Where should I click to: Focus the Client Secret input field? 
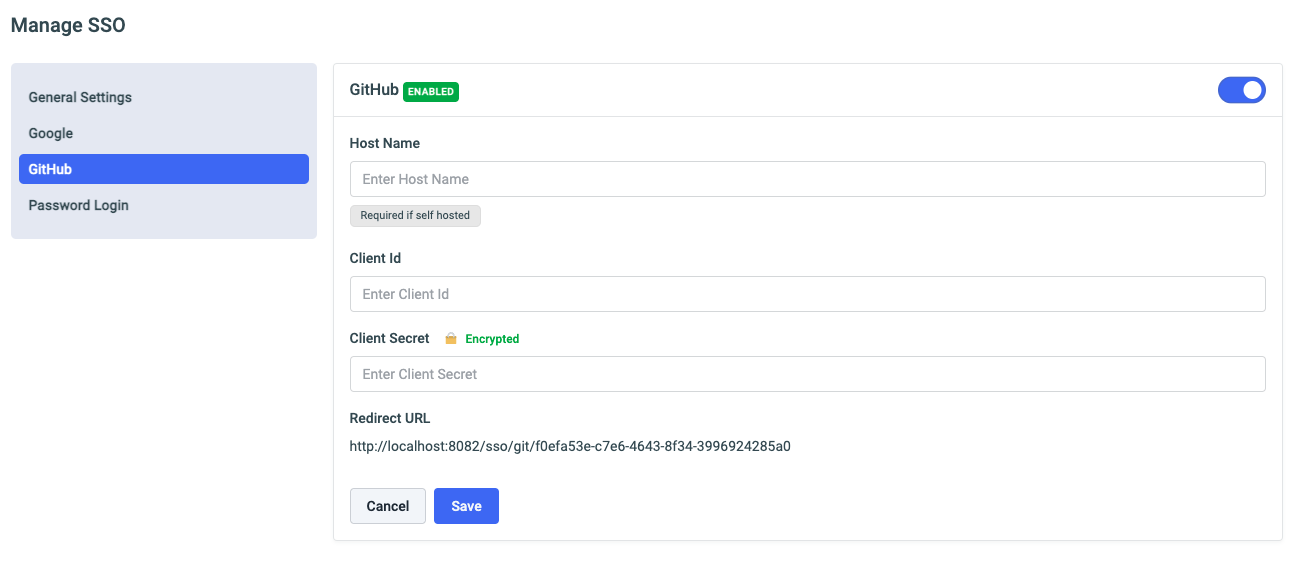tap(807, 374)
